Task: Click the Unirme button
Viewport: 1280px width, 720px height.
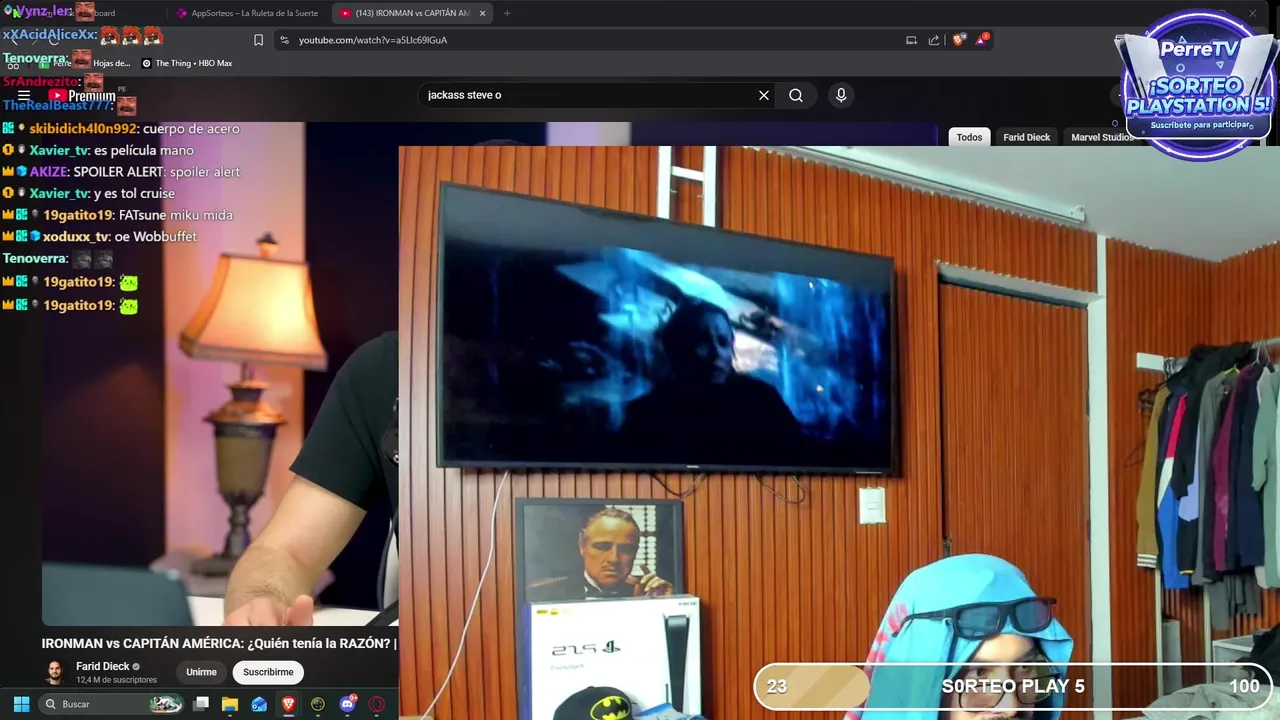Action: [201, 672]
